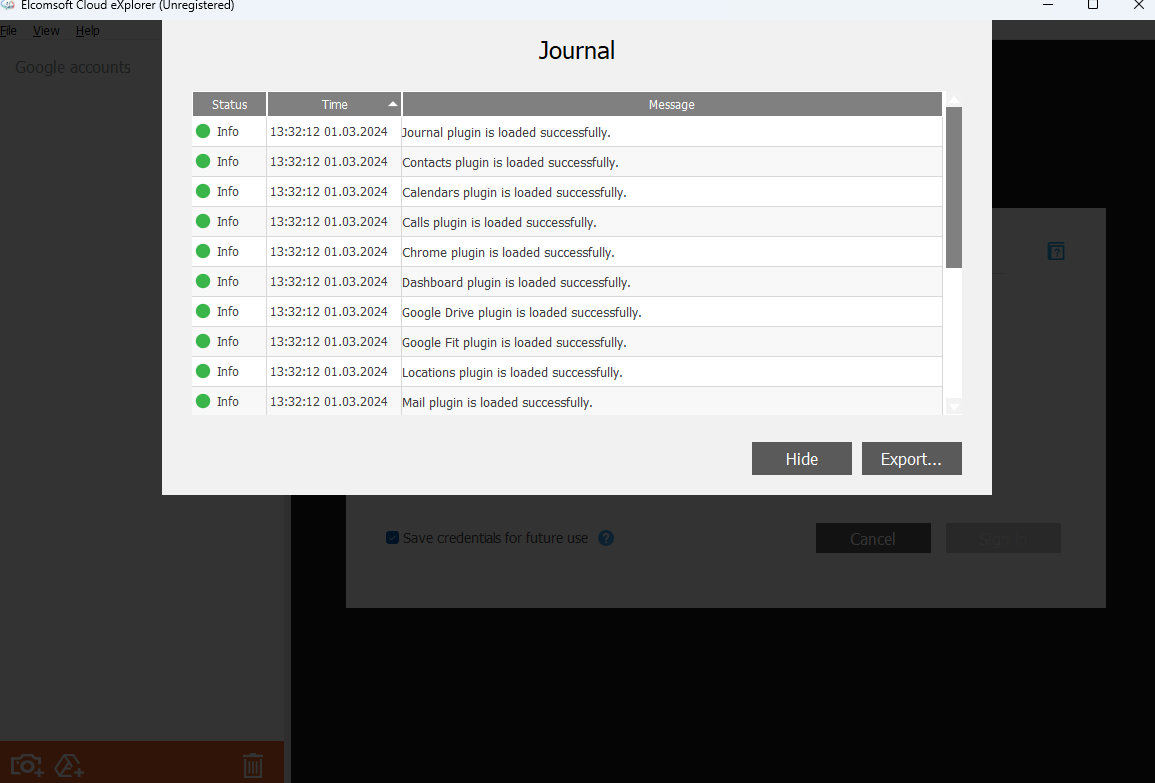
Task: Click the Elcomsoft app icon in title bar
Action: 8,5
